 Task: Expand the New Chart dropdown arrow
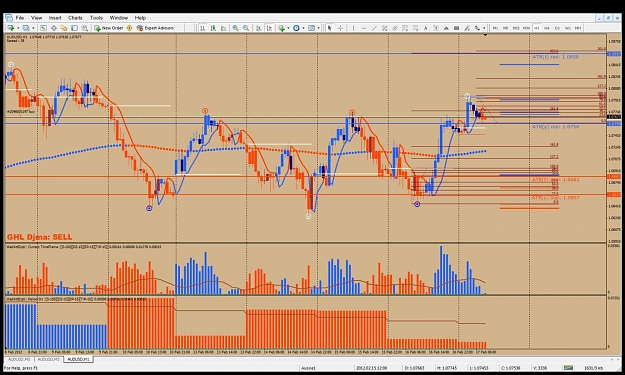click(x=18, y=28)
